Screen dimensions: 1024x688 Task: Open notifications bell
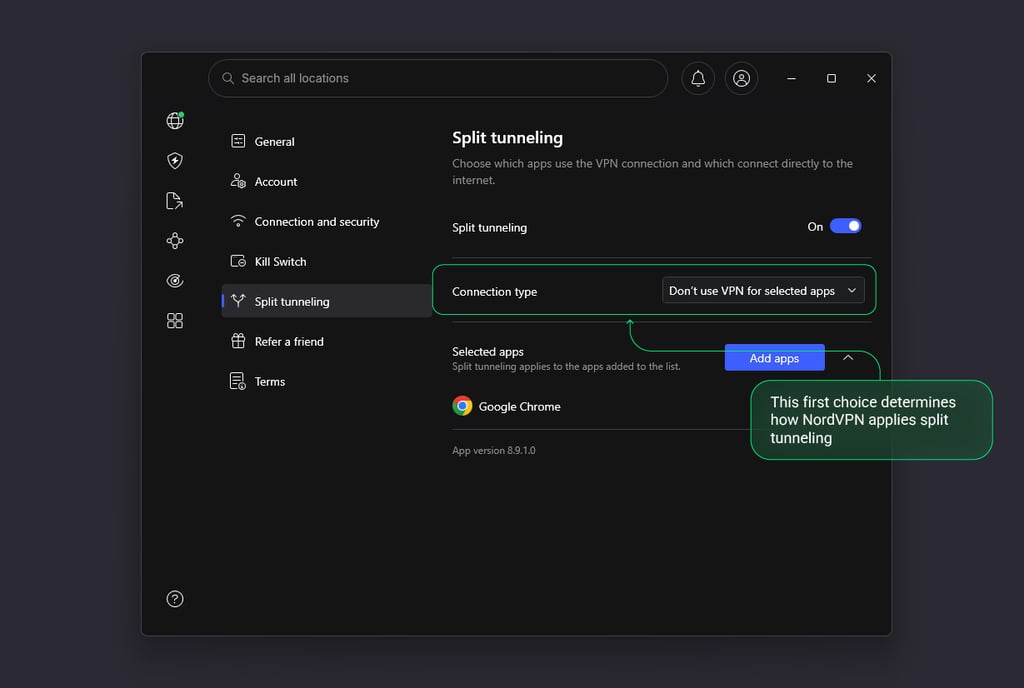(x=698, y=78)
